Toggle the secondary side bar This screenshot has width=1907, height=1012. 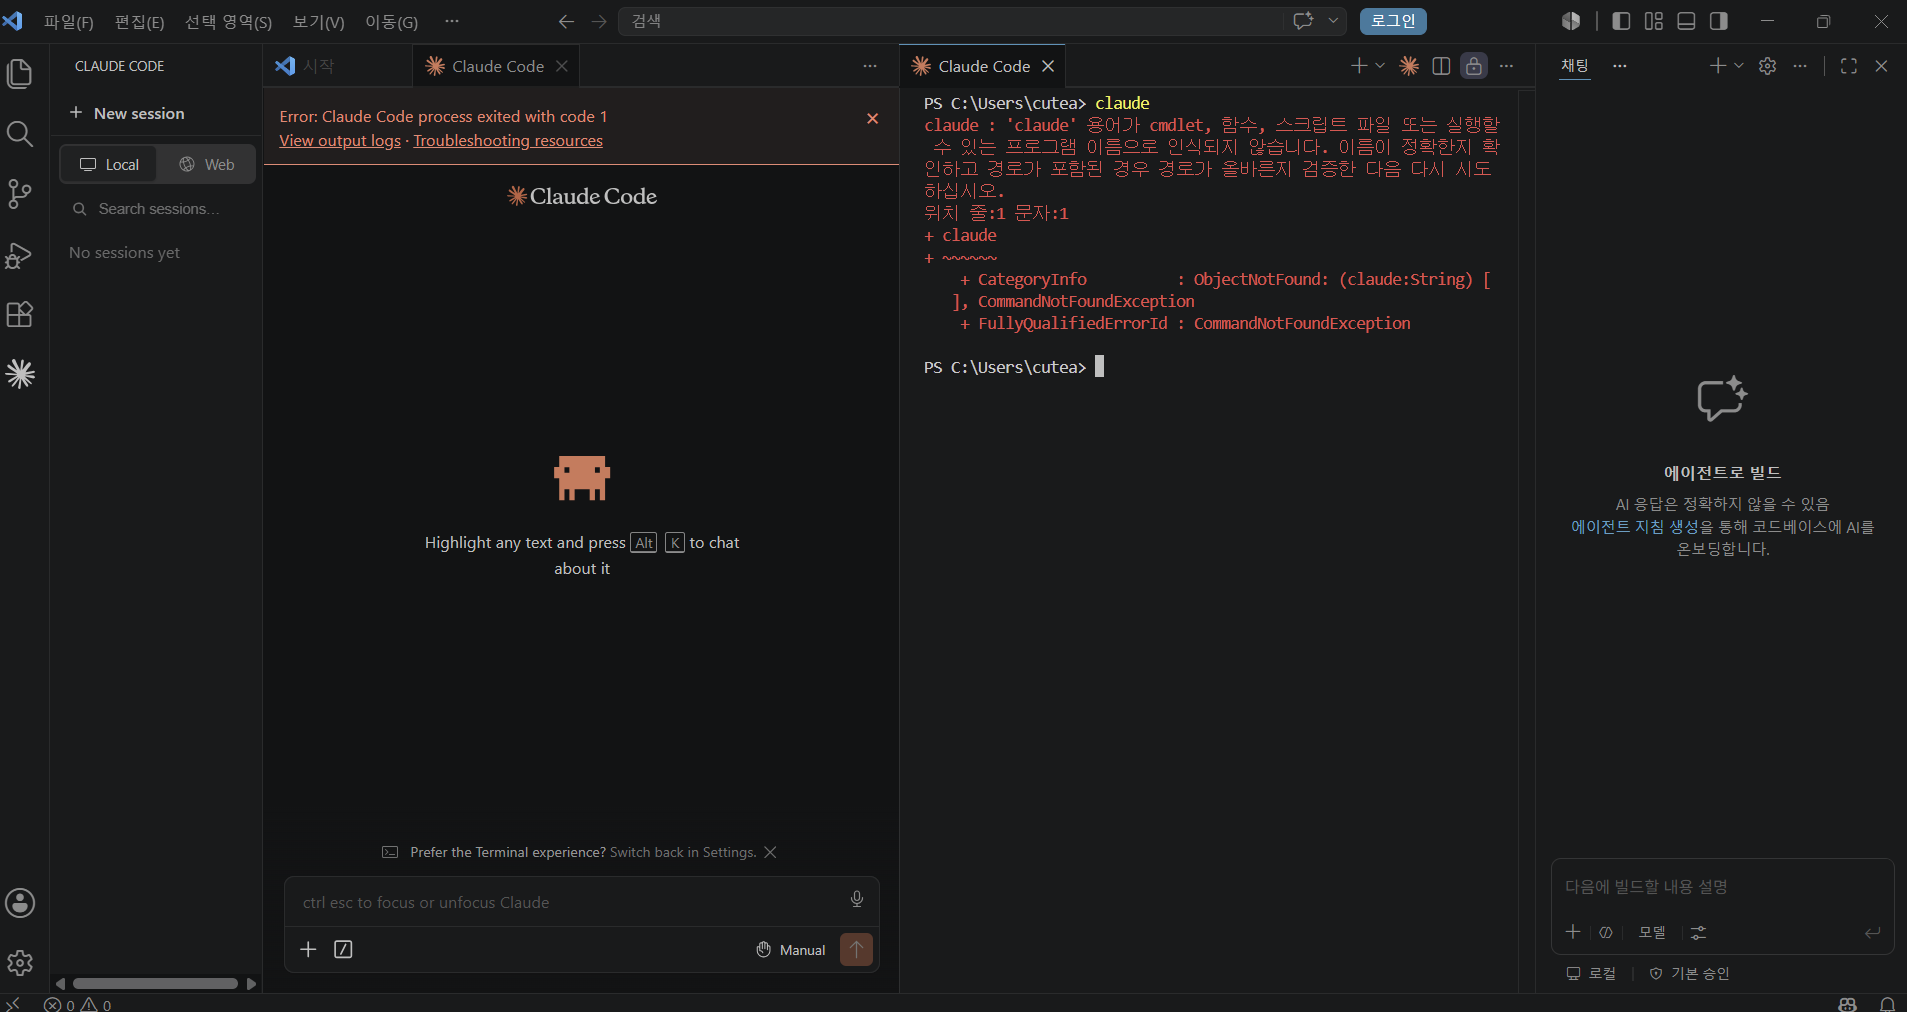coord(1719,21)
